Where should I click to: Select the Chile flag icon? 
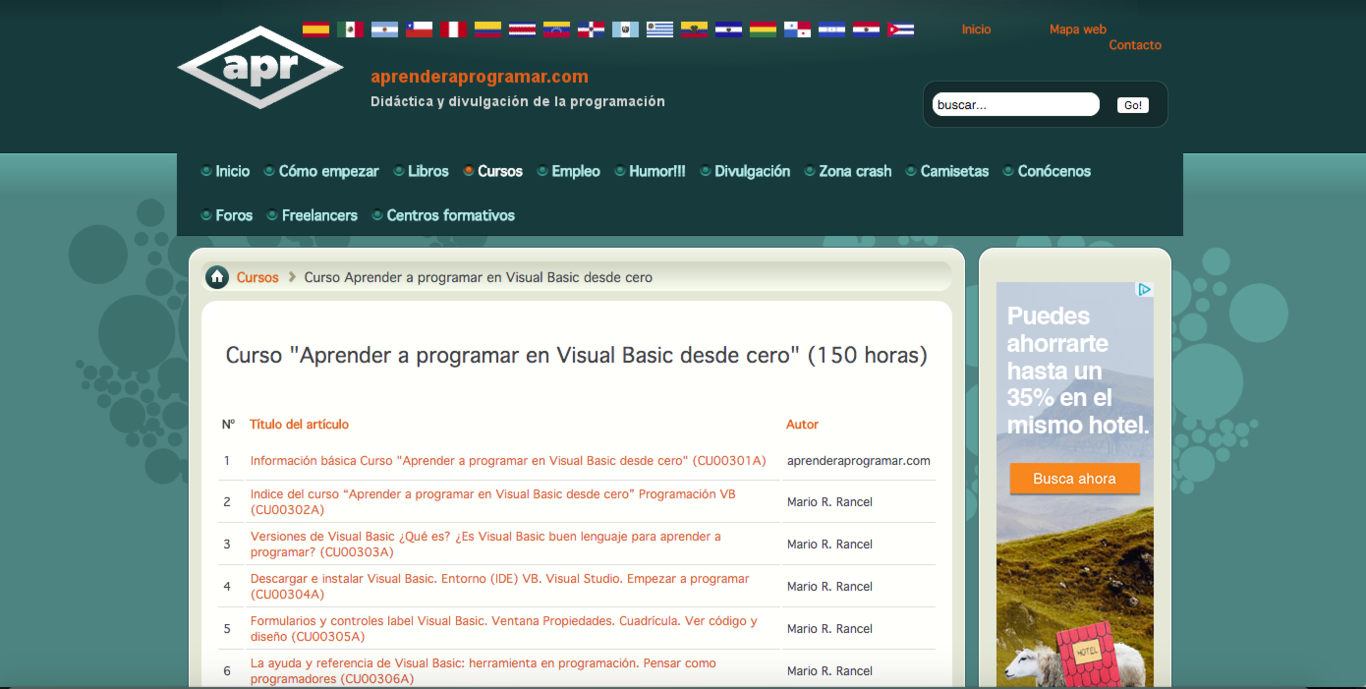tap(420, 29)
